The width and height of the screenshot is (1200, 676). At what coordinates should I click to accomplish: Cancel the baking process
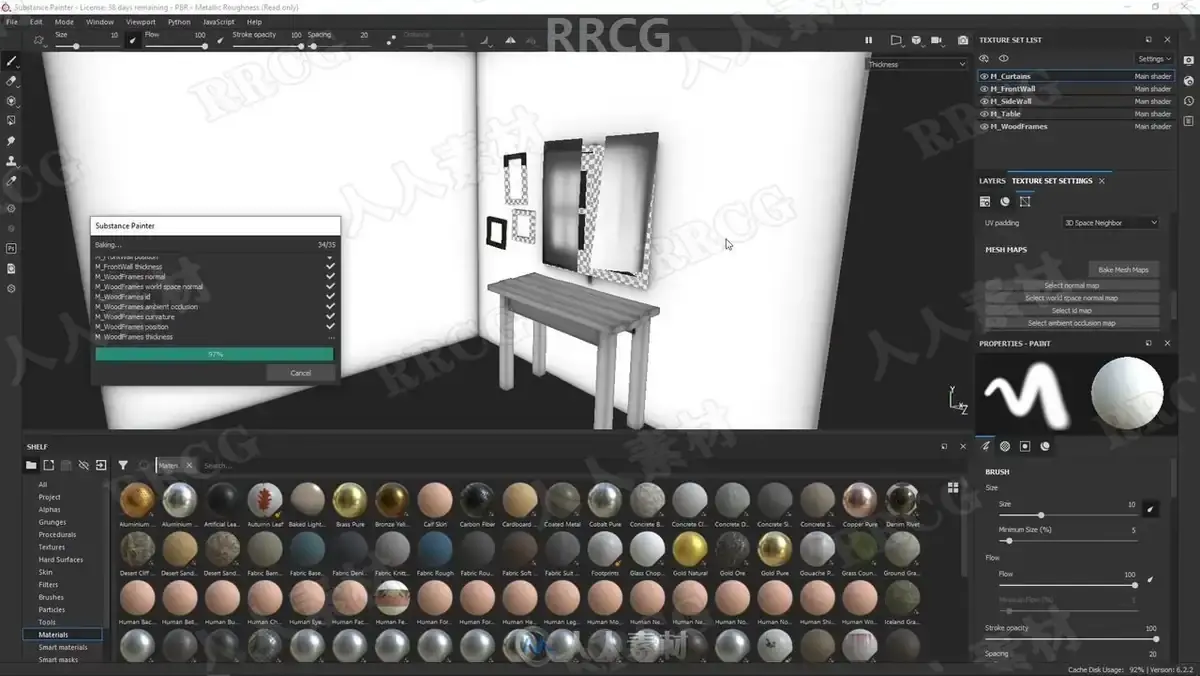tap(300, 373)
